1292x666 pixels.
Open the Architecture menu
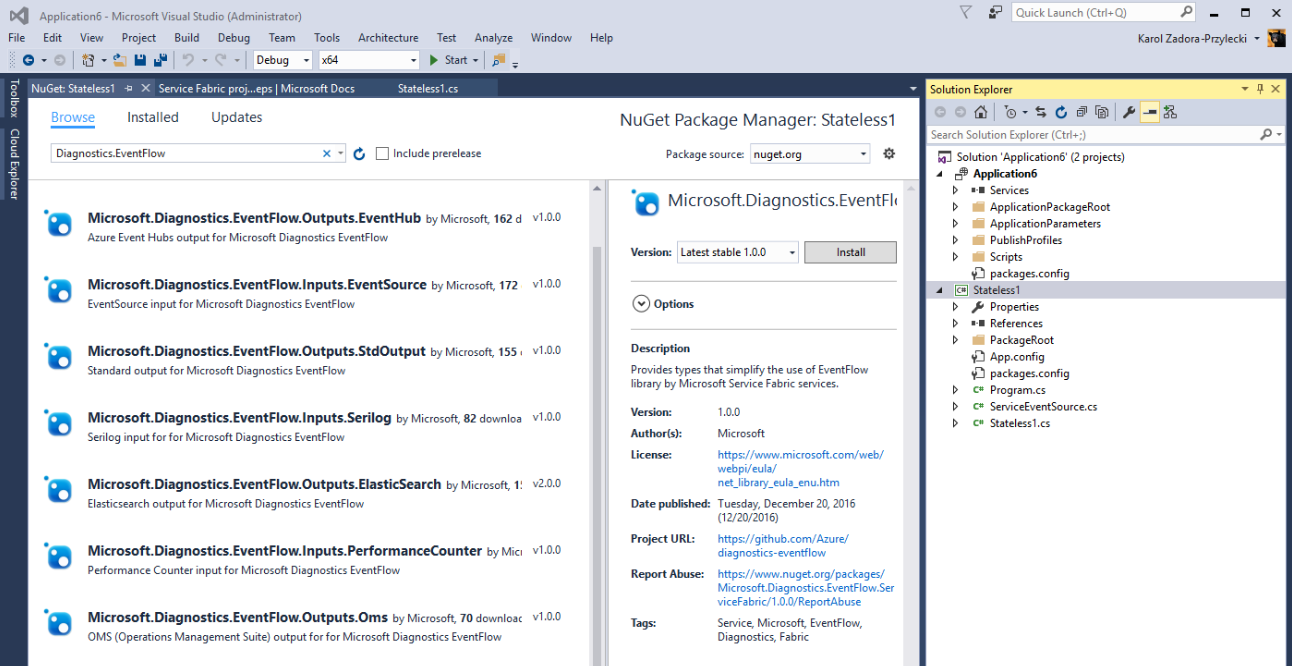(388, 37)
